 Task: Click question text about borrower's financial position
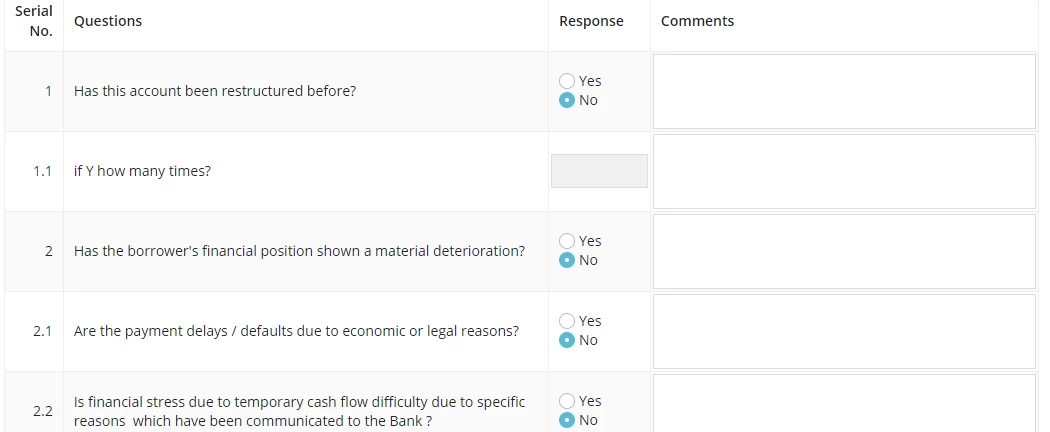click(299, 251)
